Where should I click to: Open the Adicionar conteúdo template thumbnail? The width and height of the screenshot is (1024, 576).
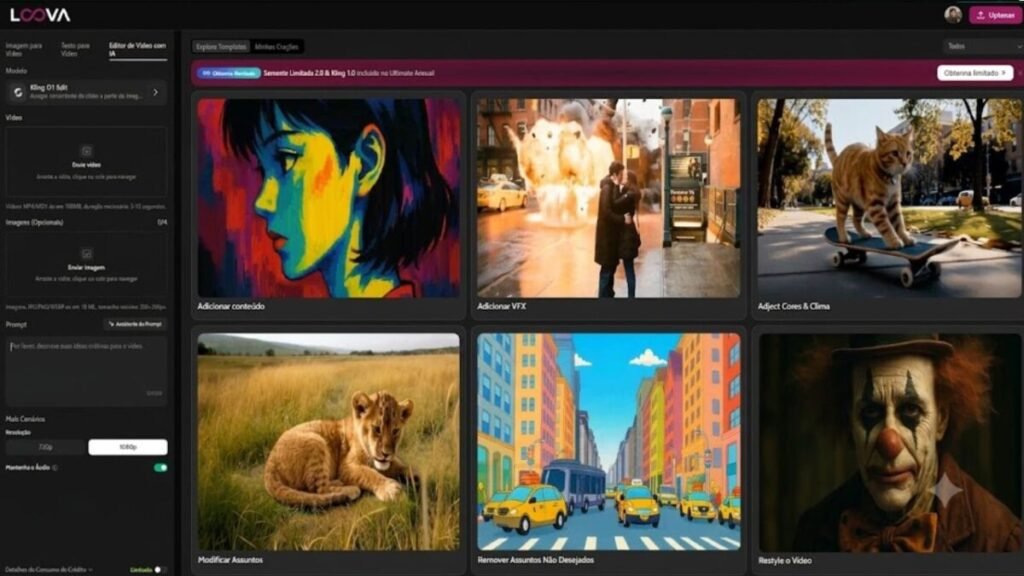tap(328, 198)
